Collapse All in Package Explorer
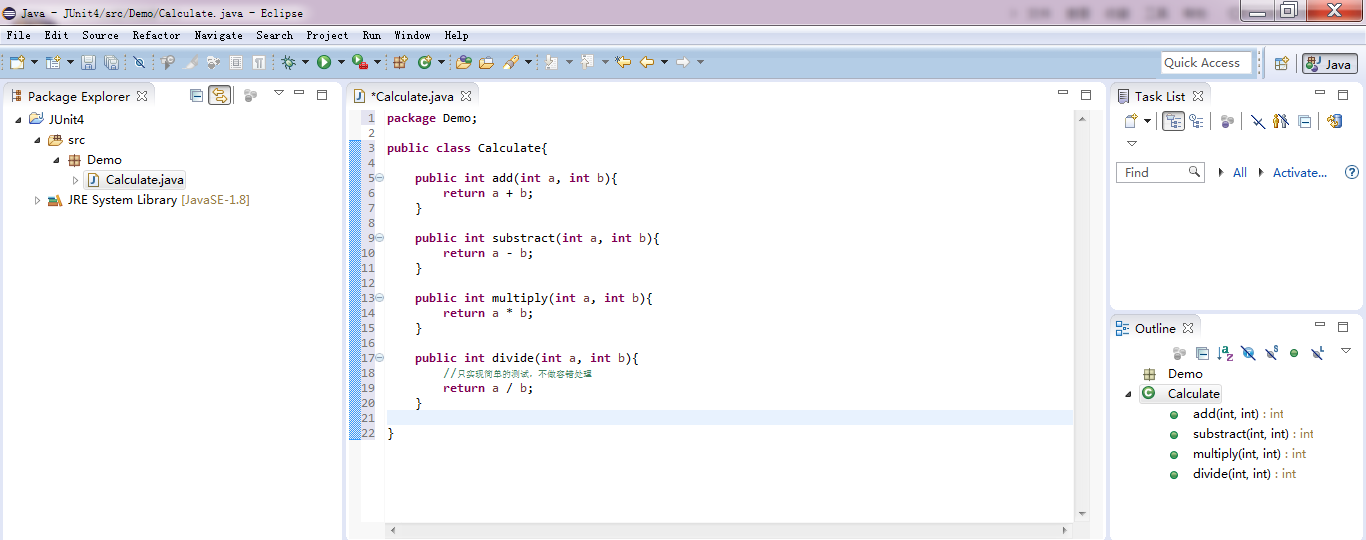The height and width of the screenshot is (540, 1366). (196, 96)
